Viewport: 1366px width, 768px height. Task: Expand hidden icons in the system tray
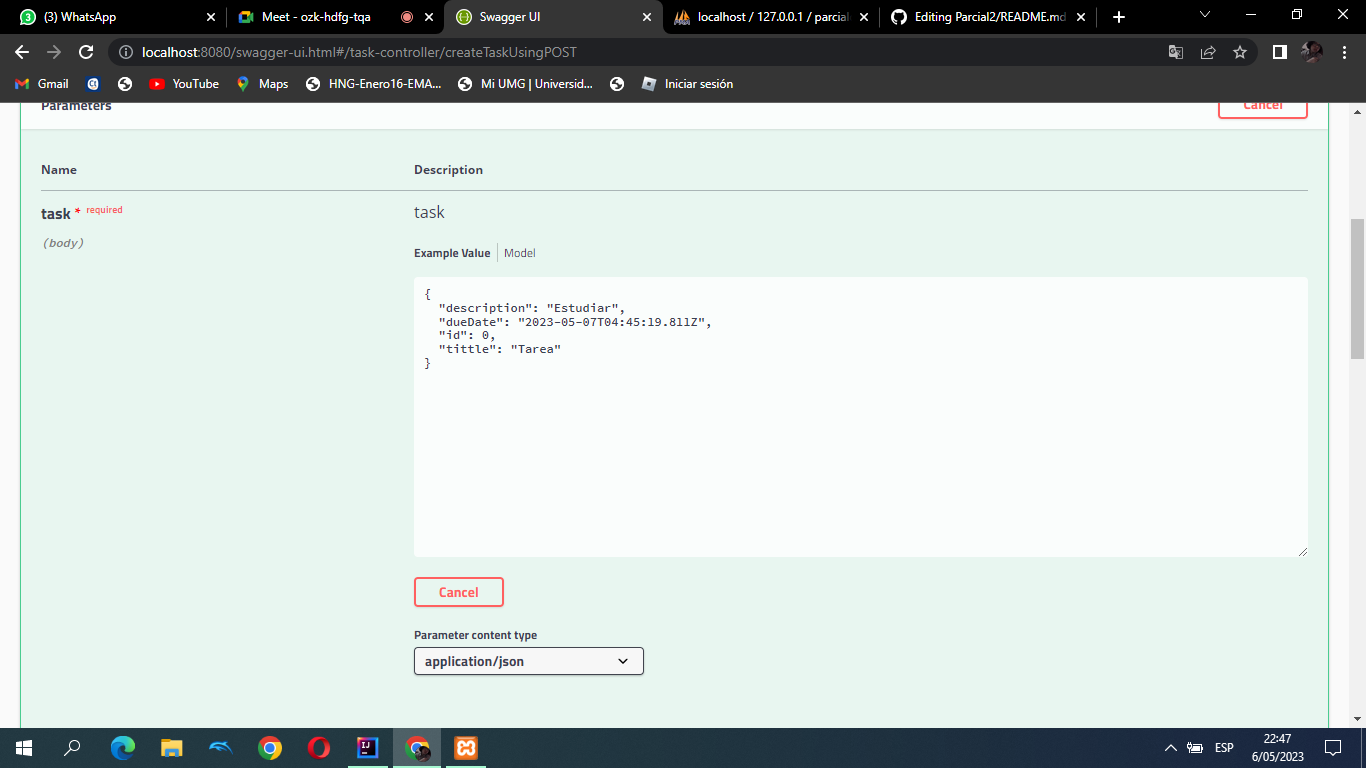pos(1169,747)
